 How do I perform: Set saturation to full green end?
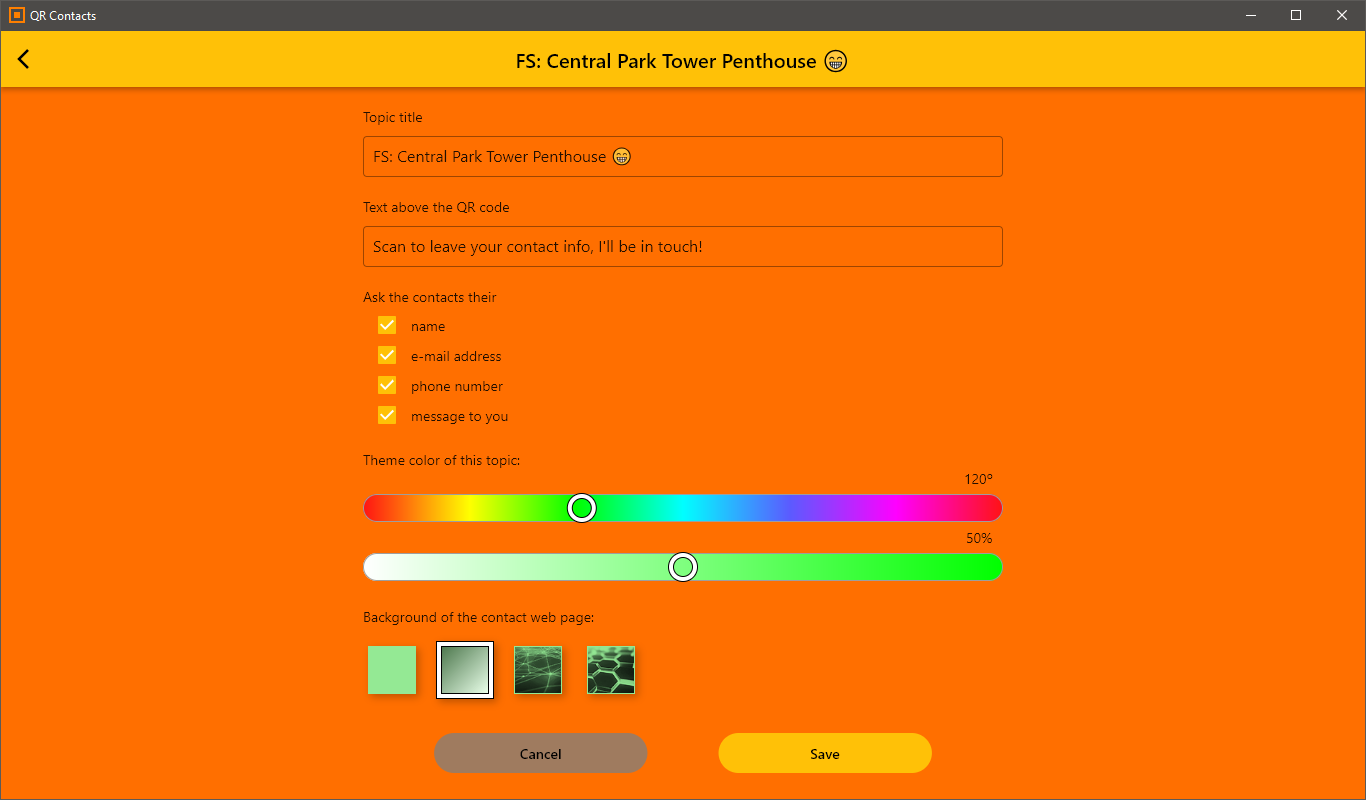tap(992, 567)
